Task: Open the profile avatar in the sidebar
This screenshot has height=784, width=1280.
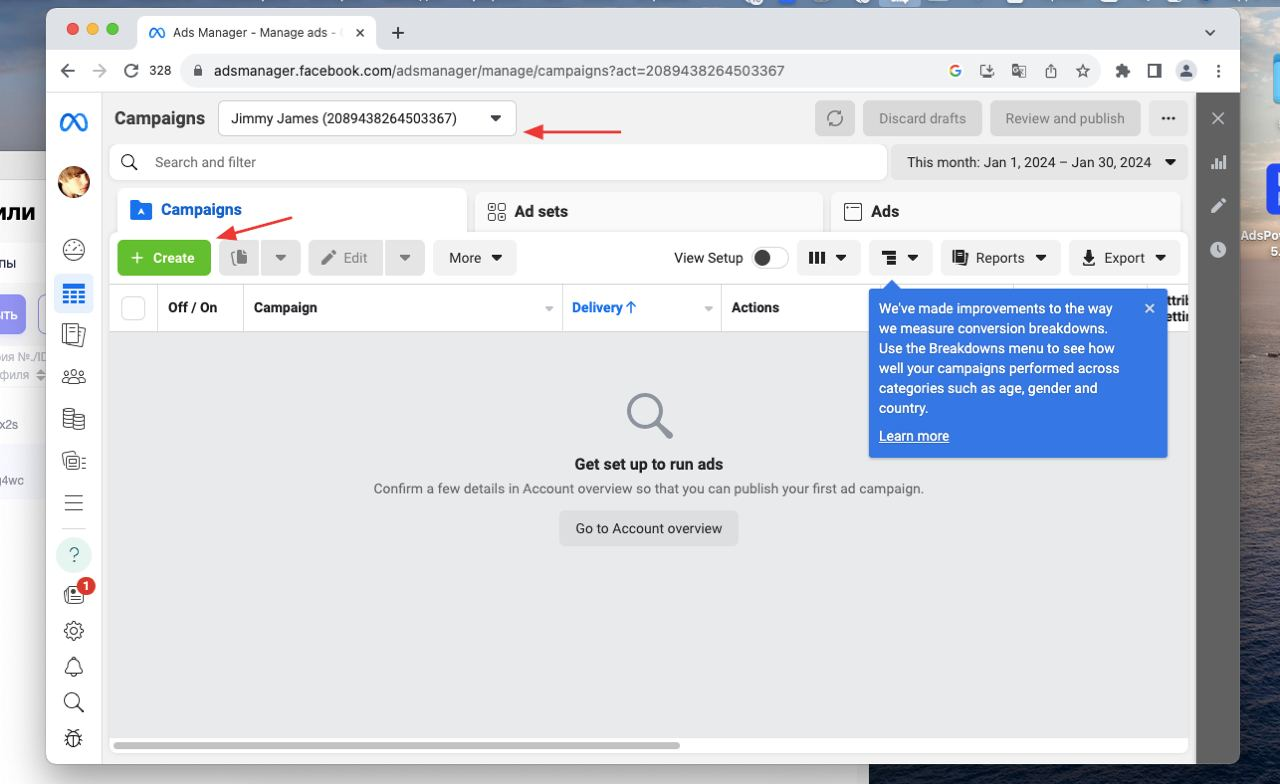Action: coord(73,182)
